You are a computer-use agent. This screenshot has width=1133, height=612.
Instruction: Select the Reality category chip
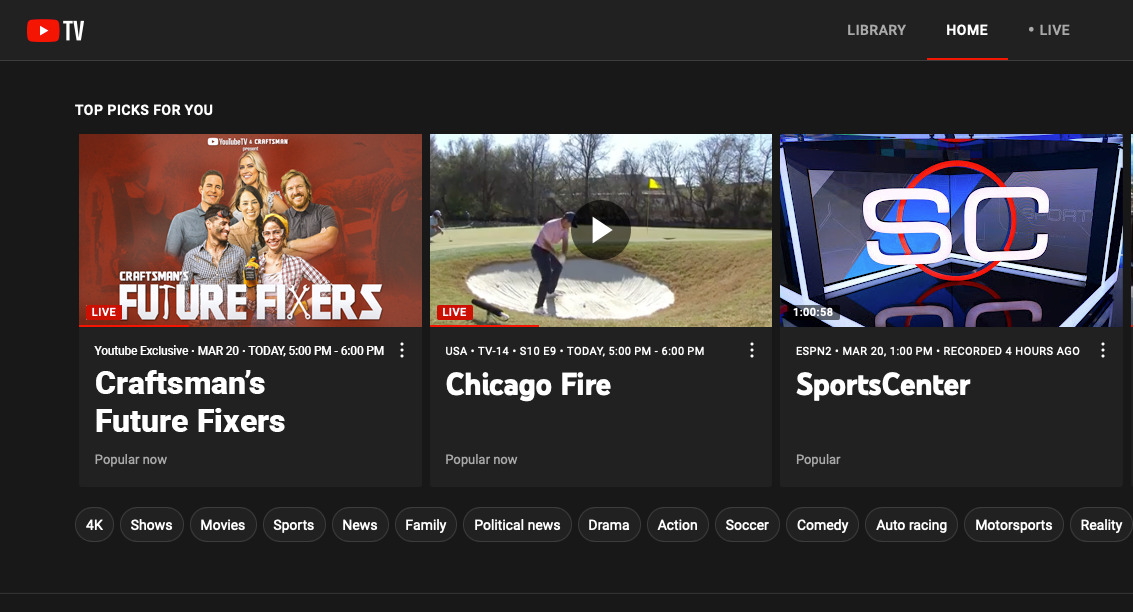(x=1101, y=525)
